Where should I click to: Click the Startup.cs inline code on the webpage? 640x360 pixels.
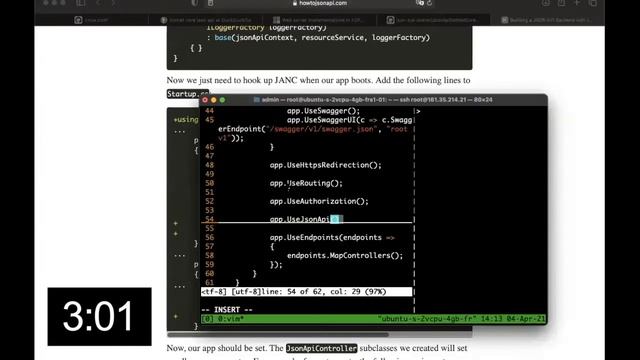[188, 94]
